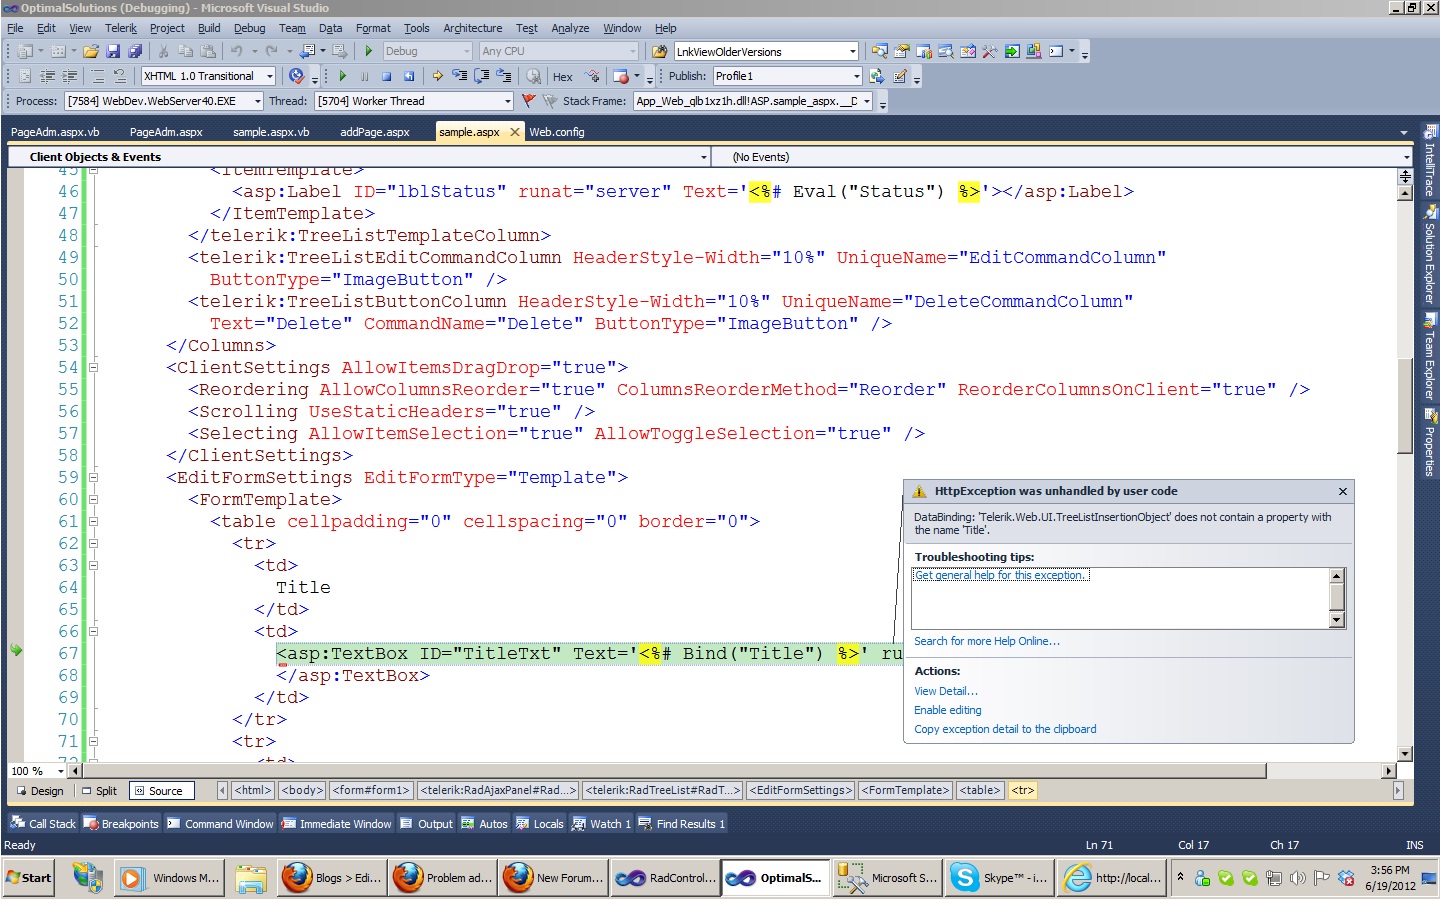Save the current file with the floppy disk icon
The width and height of the screenshot is (1440, 900).
[x=113, y=51]
